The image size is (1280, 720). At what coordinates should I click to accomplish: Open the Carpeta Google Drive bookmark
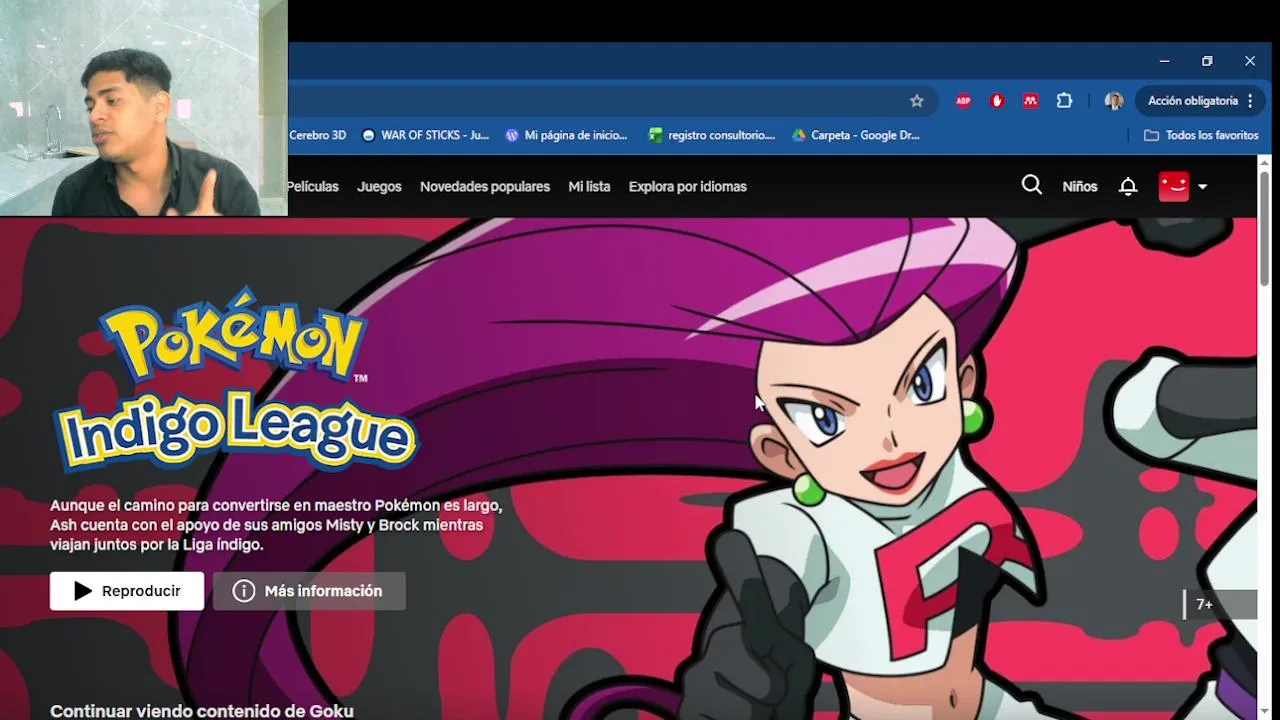[856, 135]
